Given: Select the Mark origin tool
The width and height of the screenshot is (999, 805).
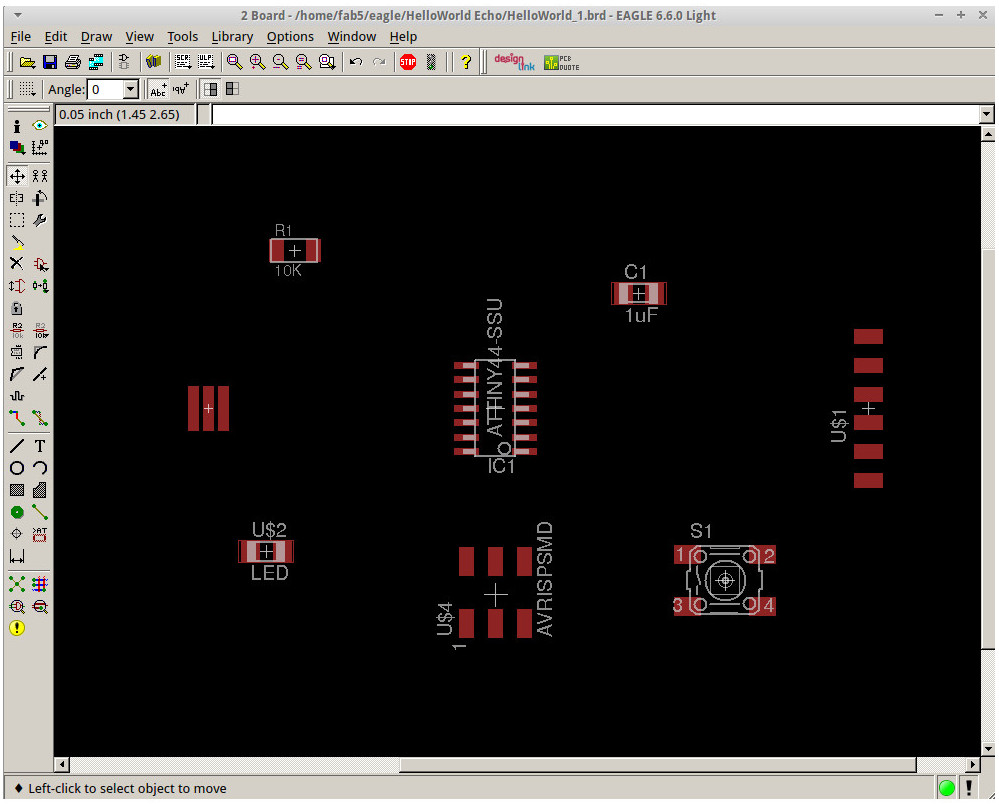Looking at the screenshot, I should 40,148.
